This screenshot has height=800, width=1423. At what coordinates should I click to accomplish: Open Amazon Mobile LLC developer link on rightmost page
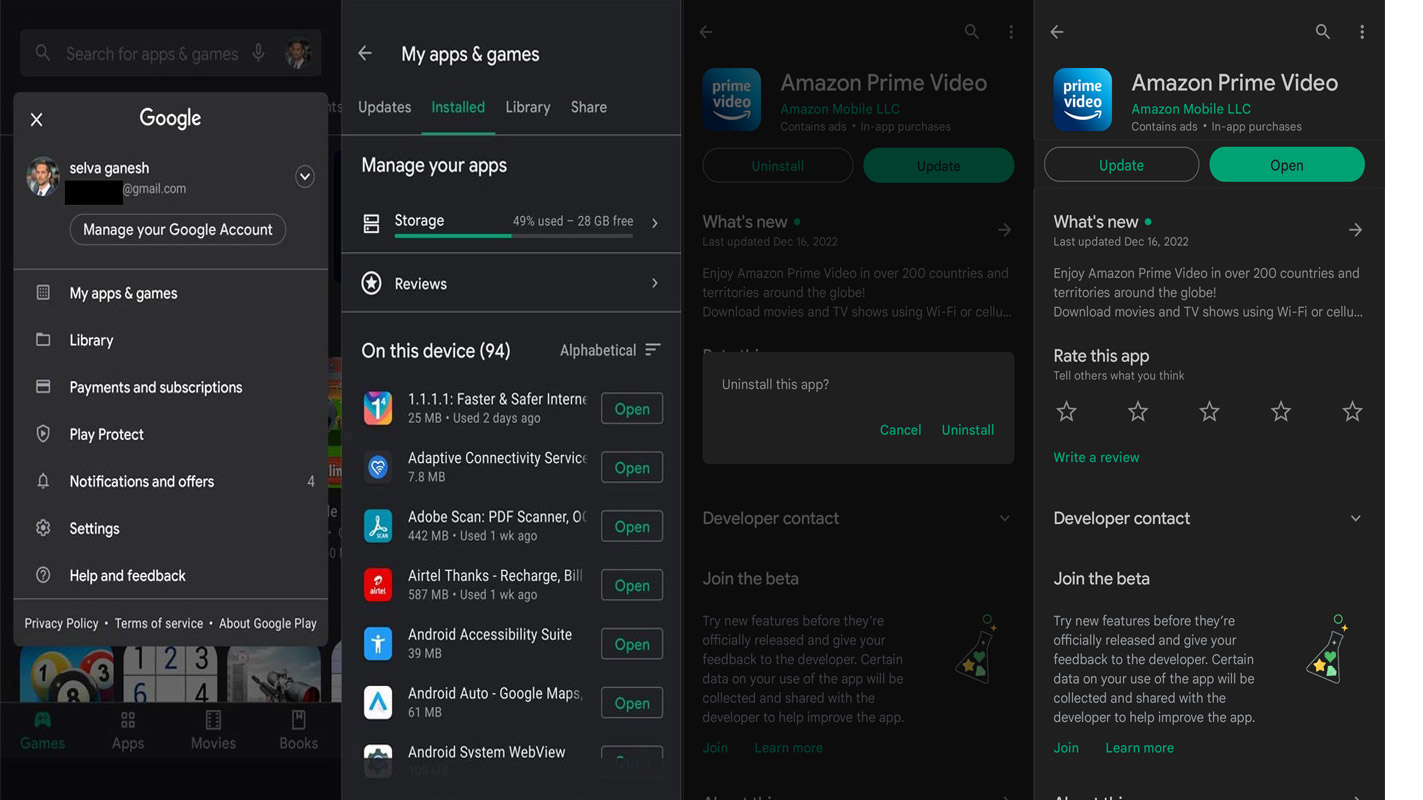coord(1191,109)
